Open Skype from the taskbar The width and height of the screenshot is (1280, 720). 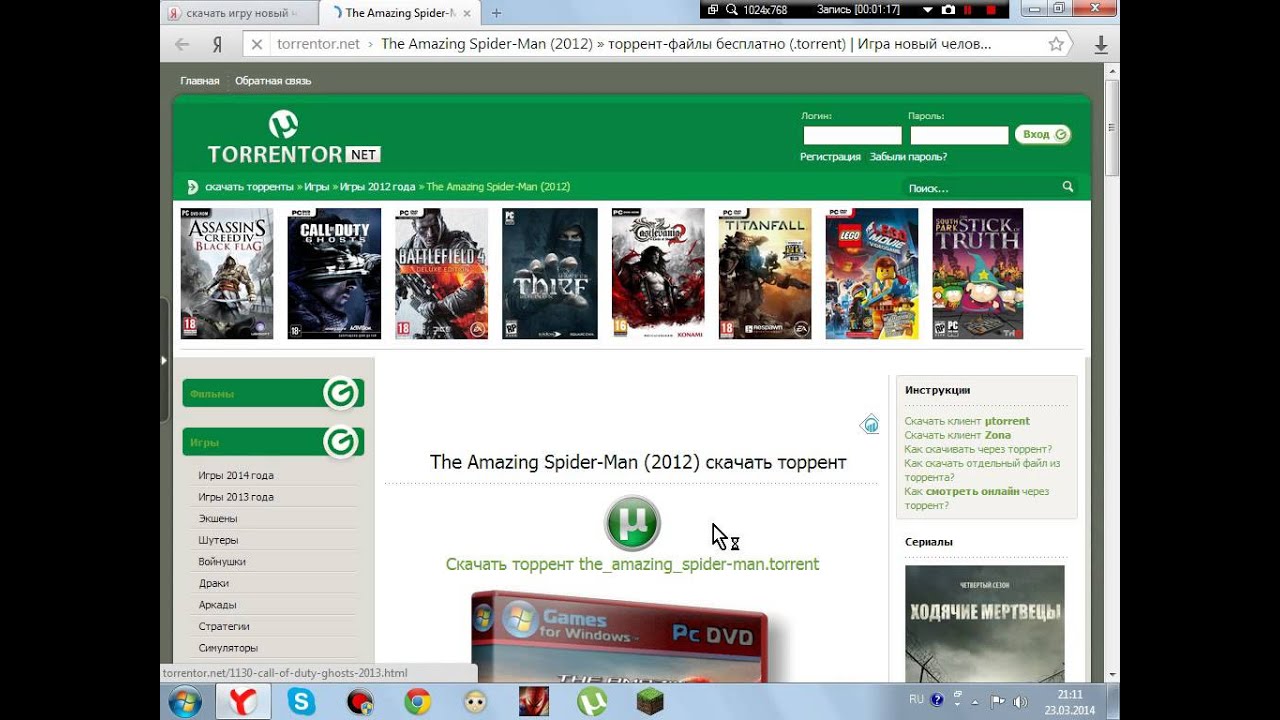(301, 702)
